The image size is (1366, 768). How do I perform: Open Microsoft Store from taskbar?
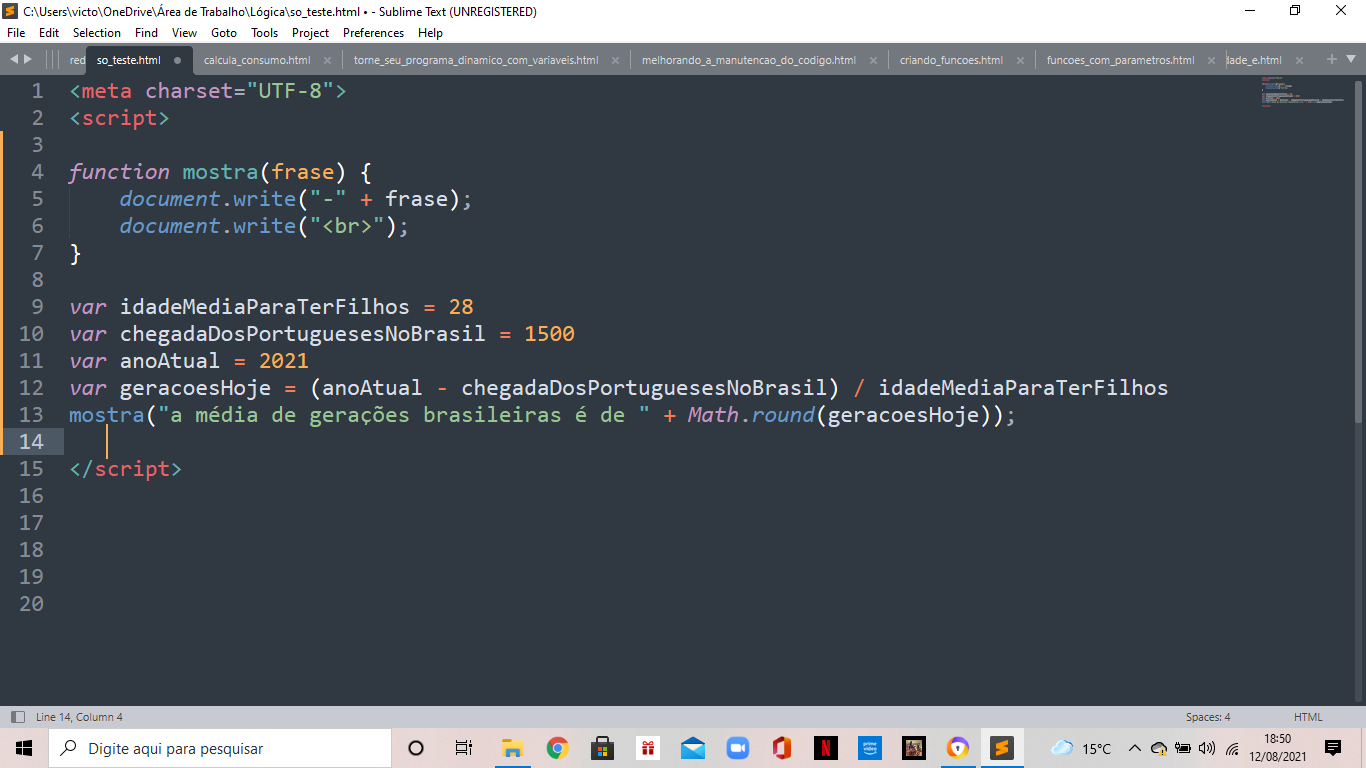click(602, 748)
